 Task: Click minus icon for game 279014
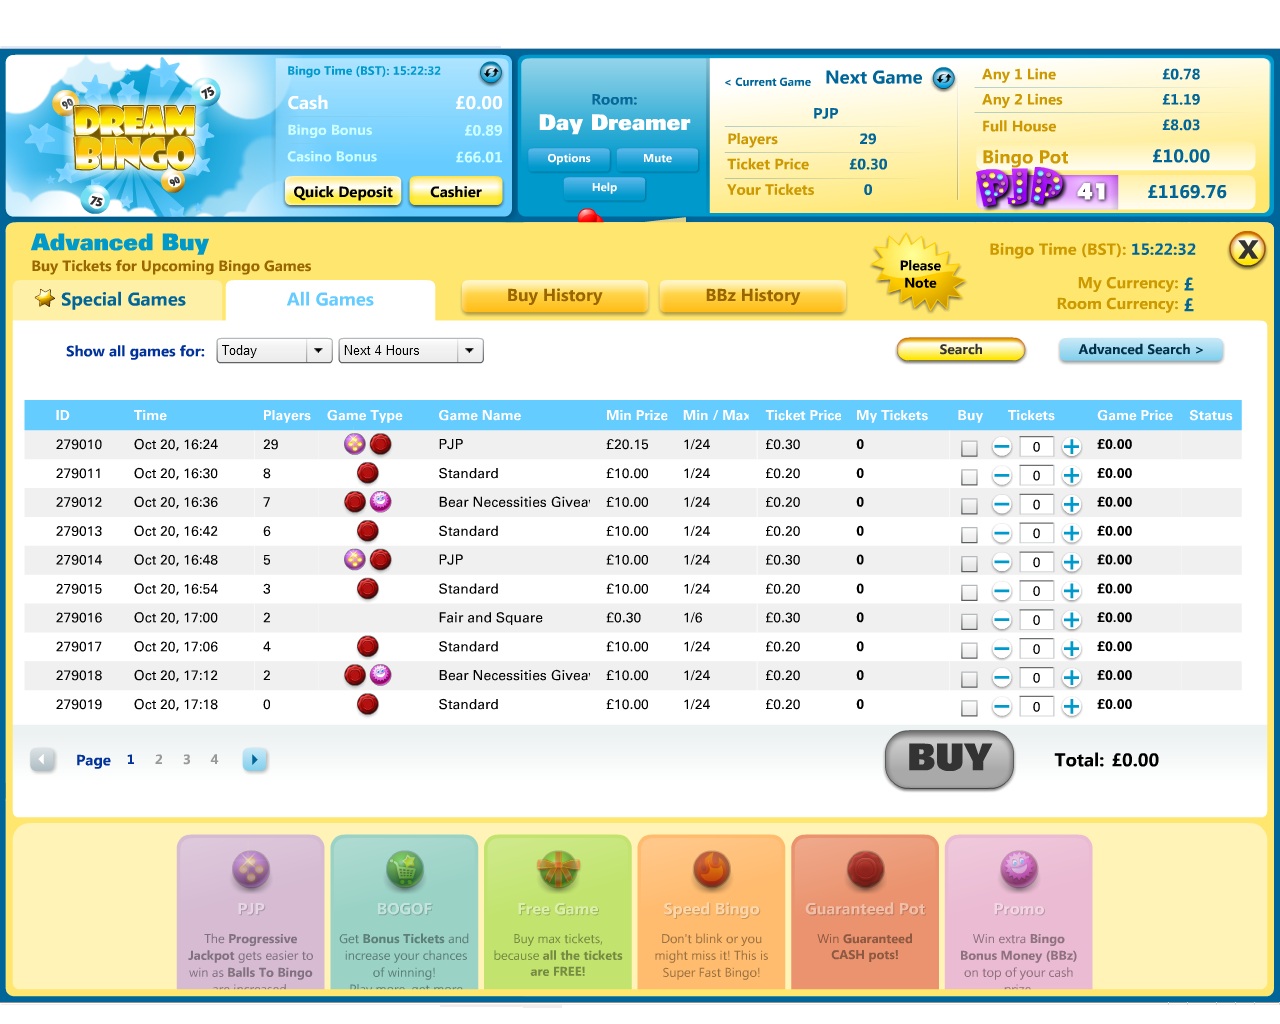click(x=1001, y=563)
